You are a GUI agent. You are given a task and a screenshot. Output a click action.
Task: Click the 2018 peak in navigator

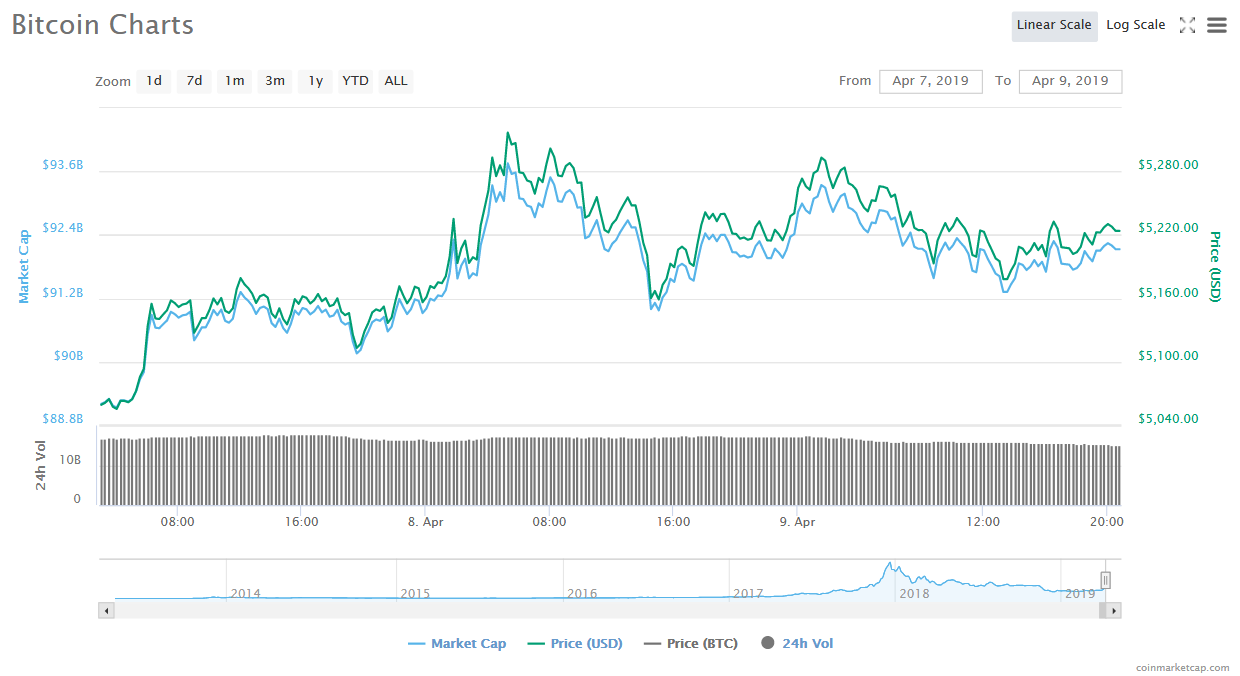[888, 566]
